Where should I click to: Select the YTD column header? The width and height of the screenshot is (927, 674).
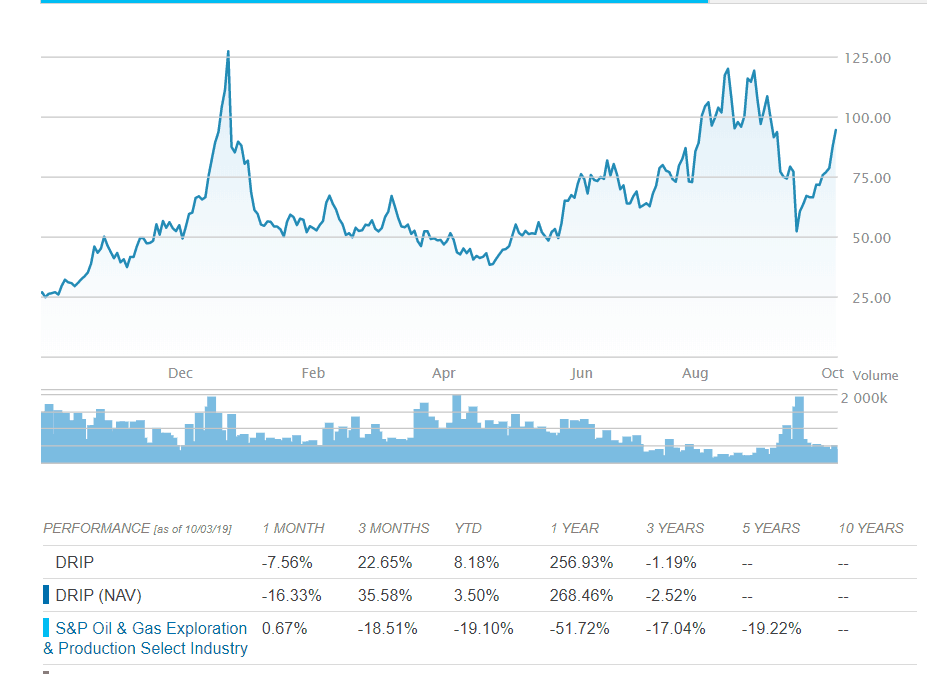coord(468,528)
